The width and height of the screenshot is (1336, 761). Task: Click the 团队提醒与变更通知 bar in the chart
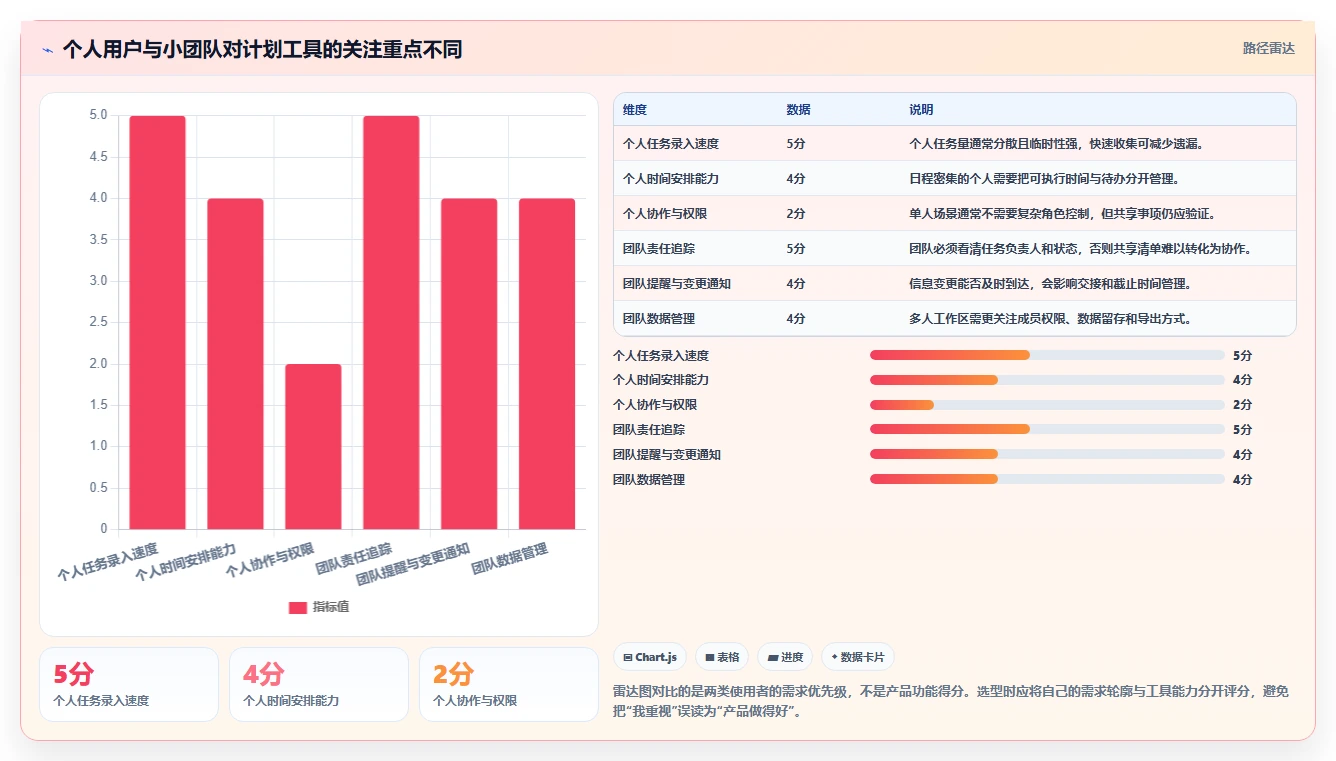(x=469, y=364)
